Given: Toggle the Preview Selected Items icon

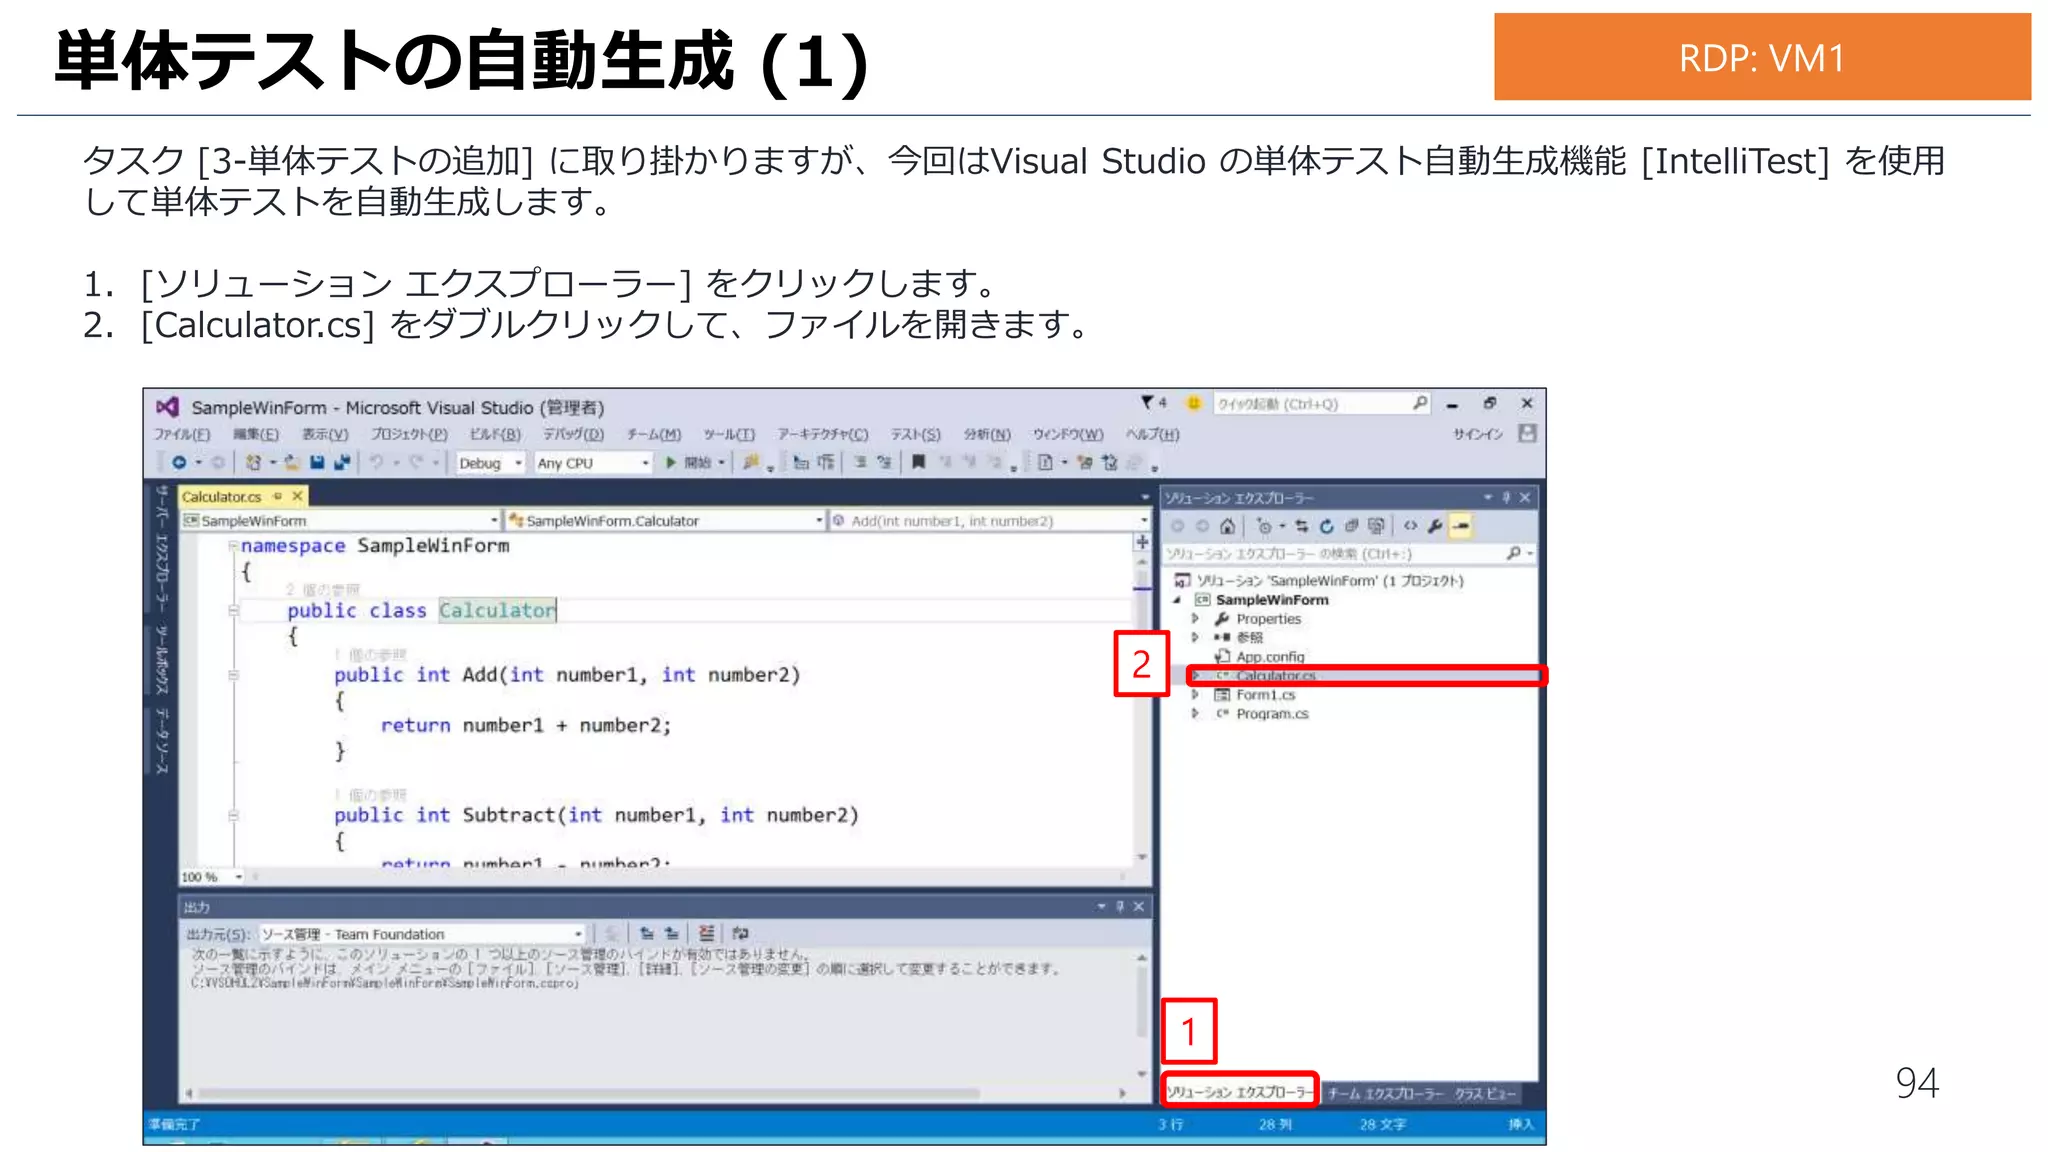Looking at the screenshot, I should click(x=1461, y=527).
